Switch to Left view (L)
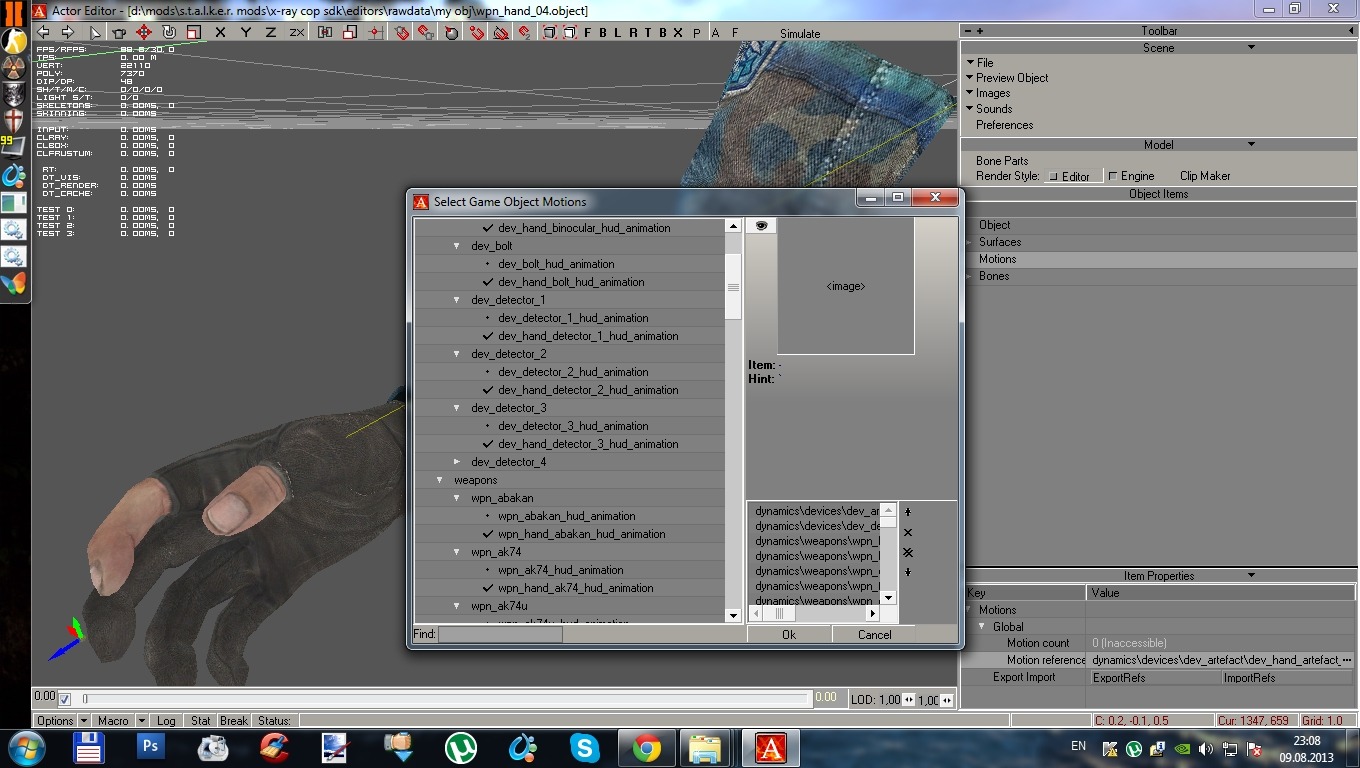 tap(618, 32)
